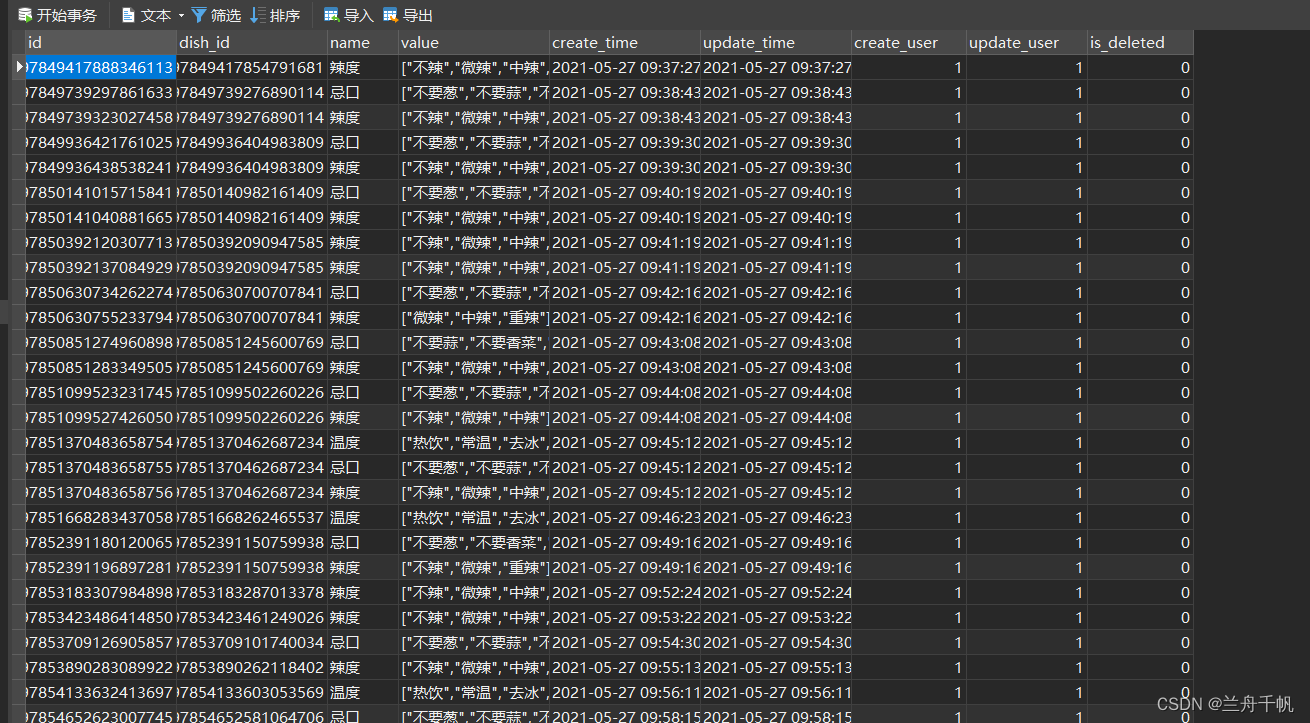Select id cell 7850630734262274
This screenshot has width=1310, height=723.
(101, 292)
